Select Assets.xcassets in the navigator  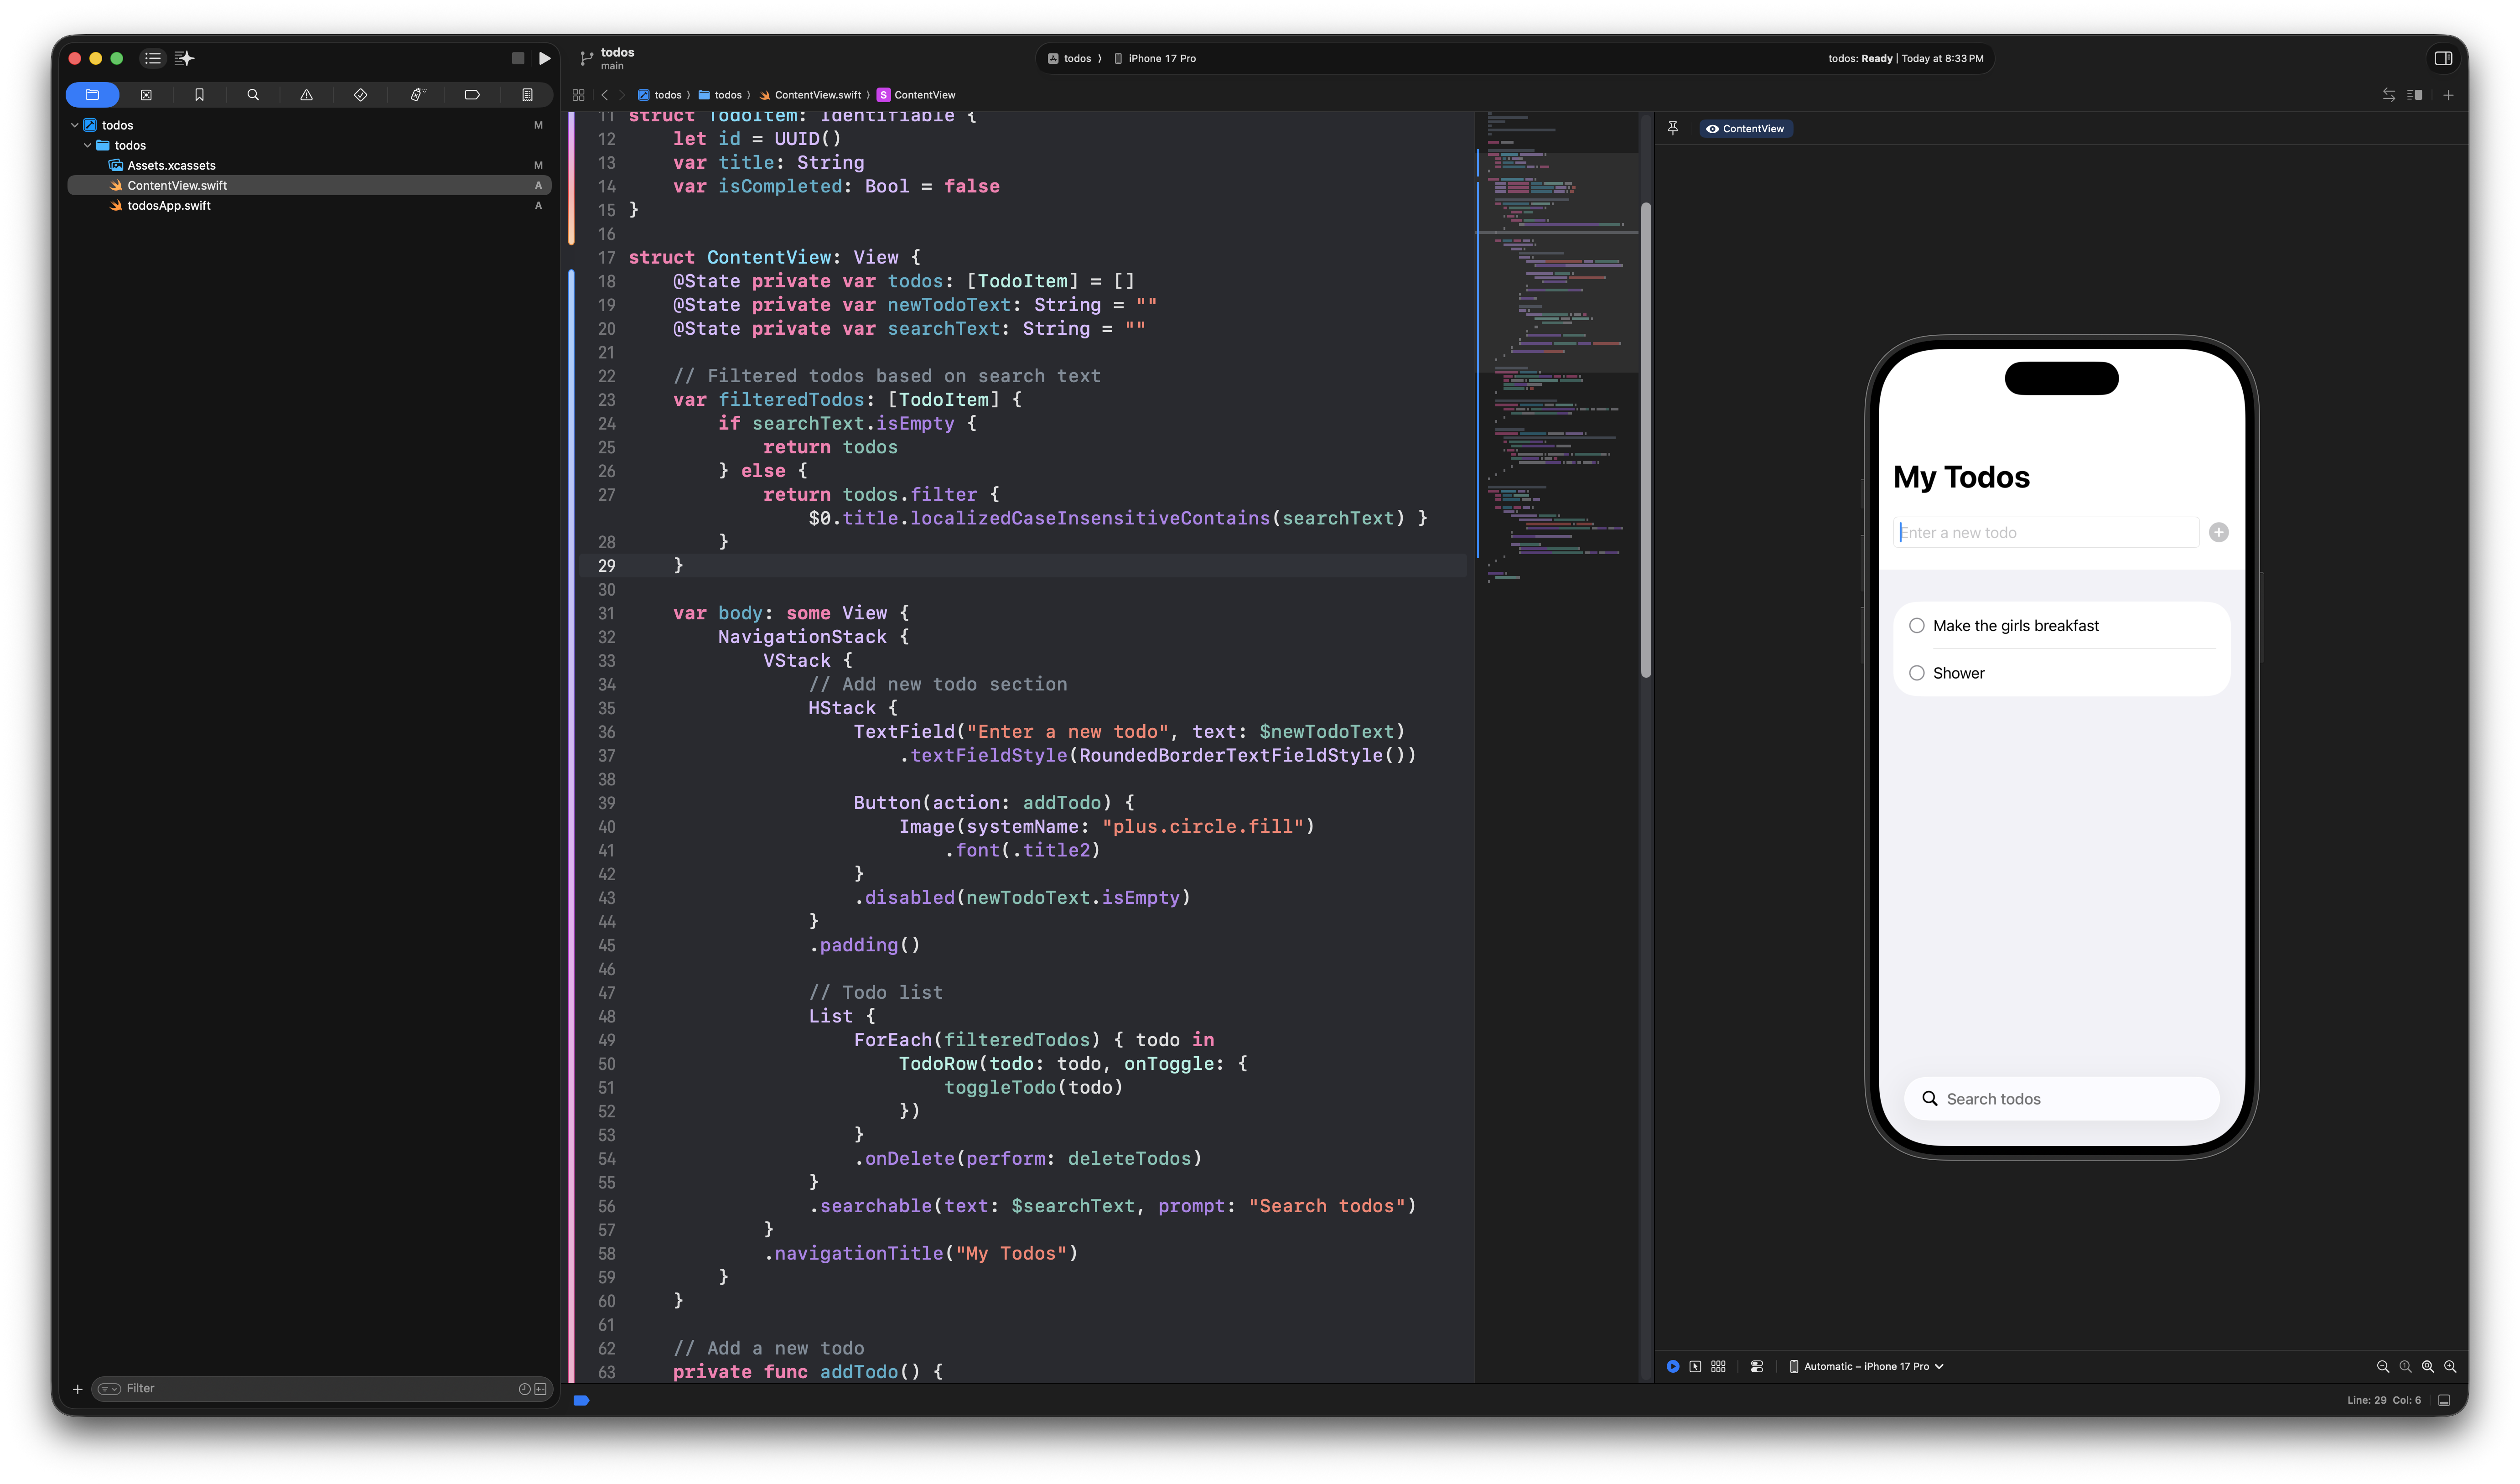[x=309, y=165]
